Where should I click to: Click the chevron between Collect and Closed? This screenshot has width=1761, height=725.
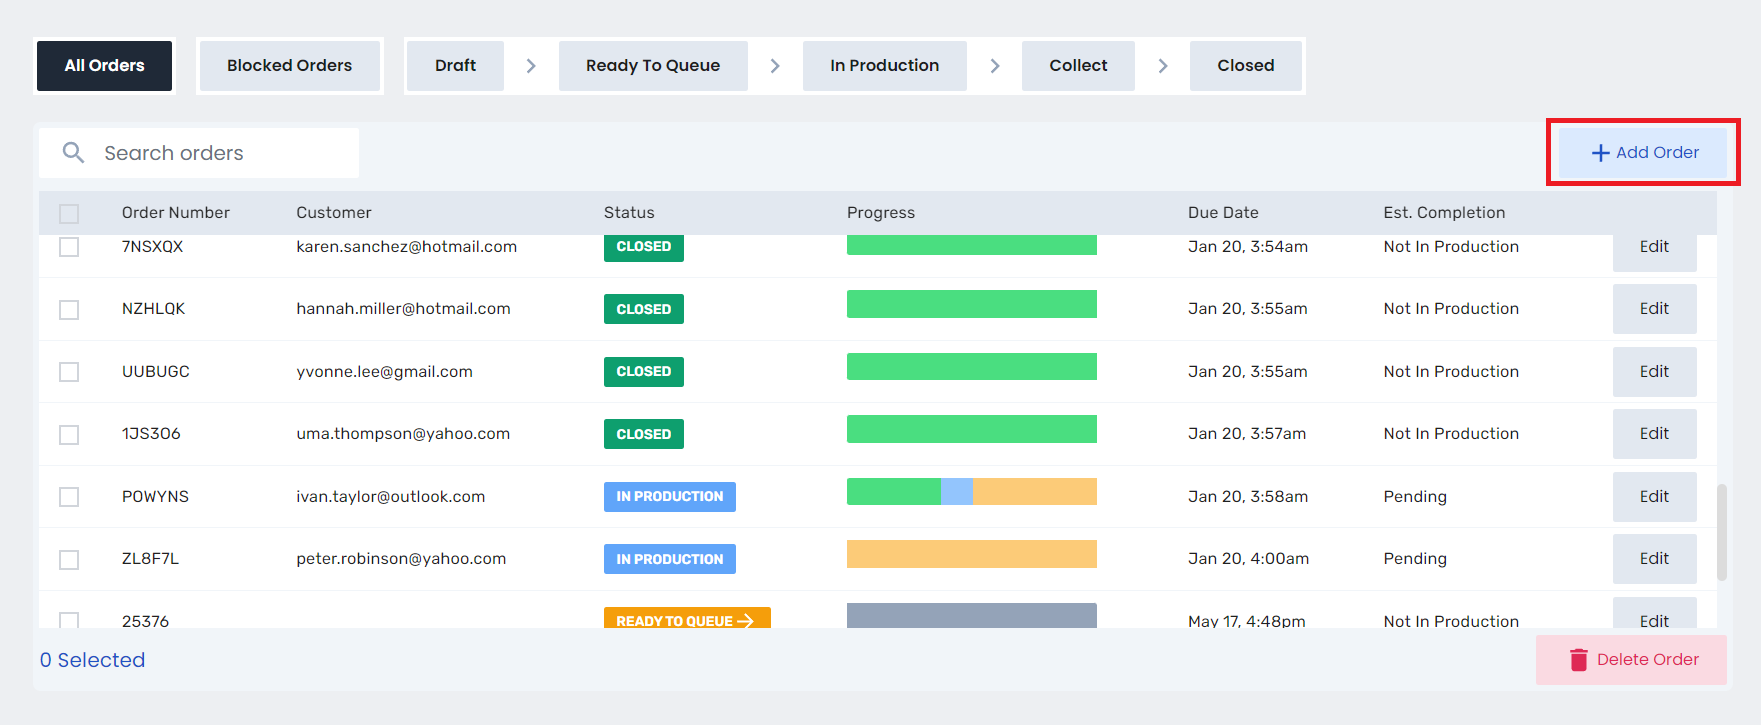click(x=1162, y=66)
